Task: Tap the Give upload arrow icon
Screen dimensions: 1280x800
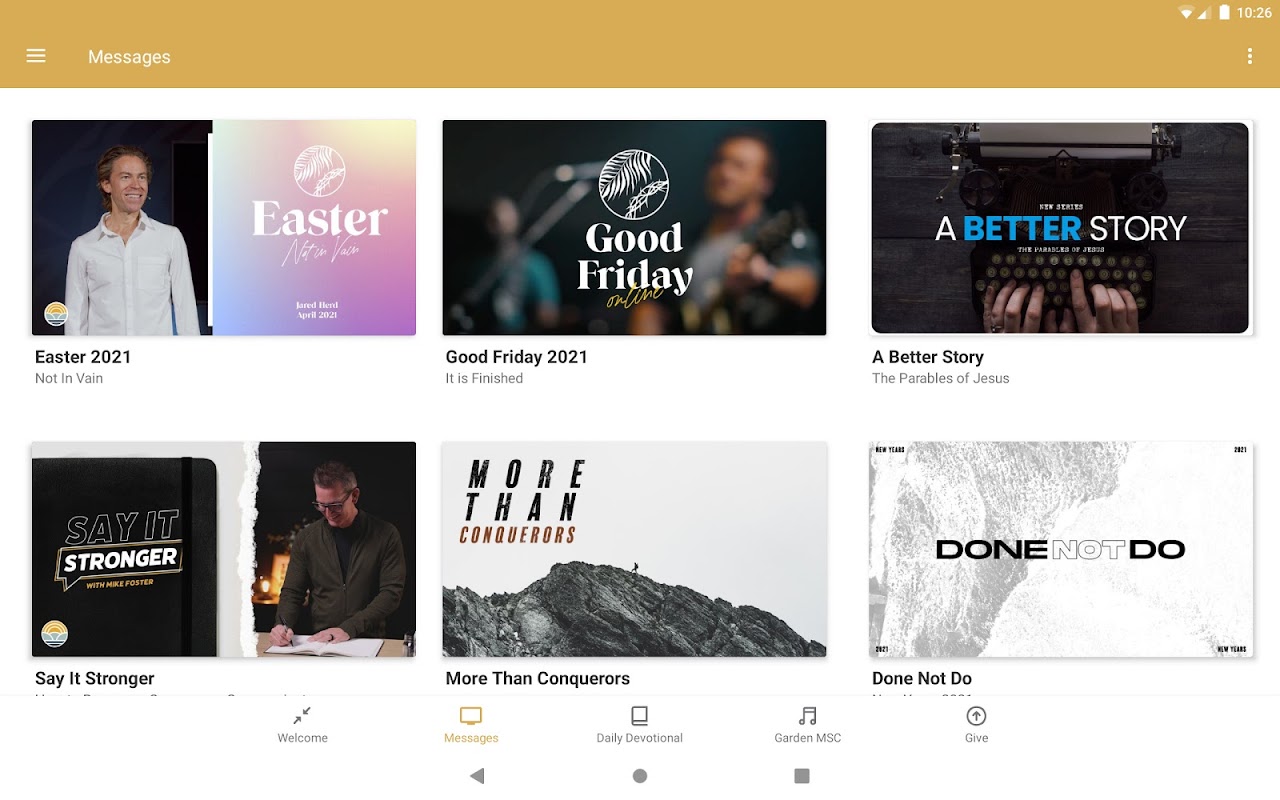Action: pos(976,716)
